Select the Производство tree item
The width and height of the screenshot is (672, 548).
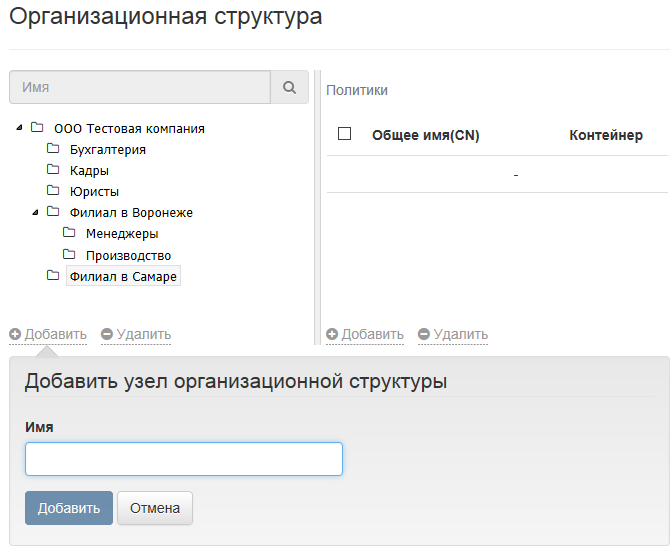[x=128, y=256]
